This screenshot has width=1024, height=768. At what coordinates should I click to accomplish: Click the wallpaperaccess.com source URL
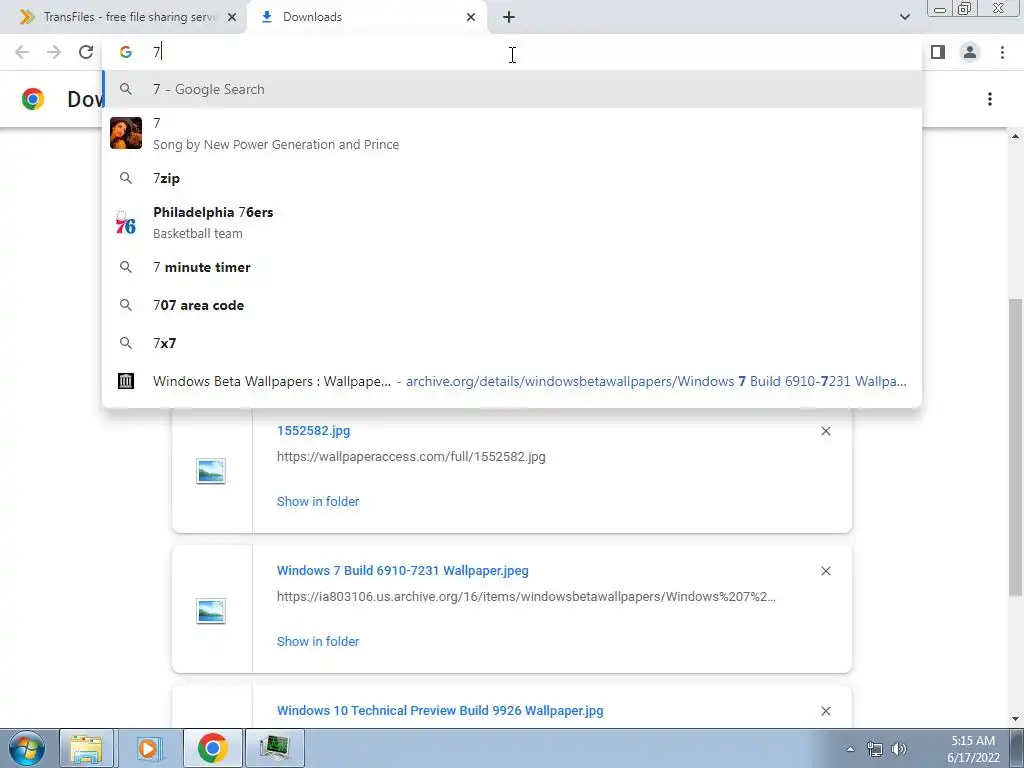tap(411, 456)
